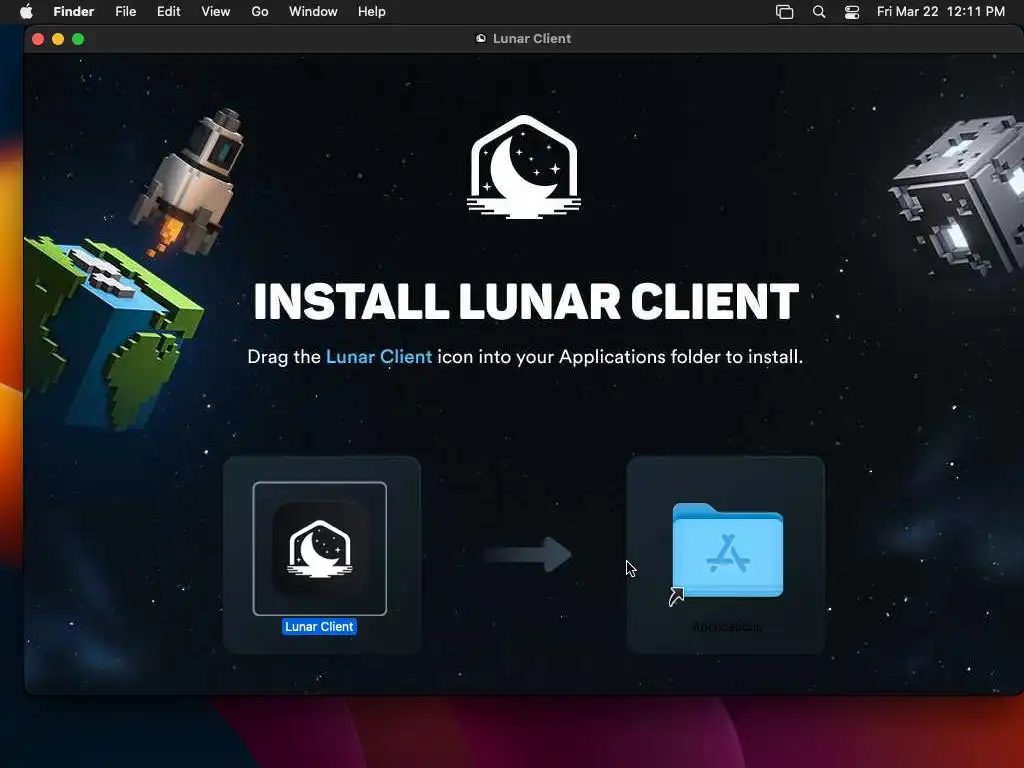Open the Help menu
The image size is (1024, 768).
click(x=372, y=12)
